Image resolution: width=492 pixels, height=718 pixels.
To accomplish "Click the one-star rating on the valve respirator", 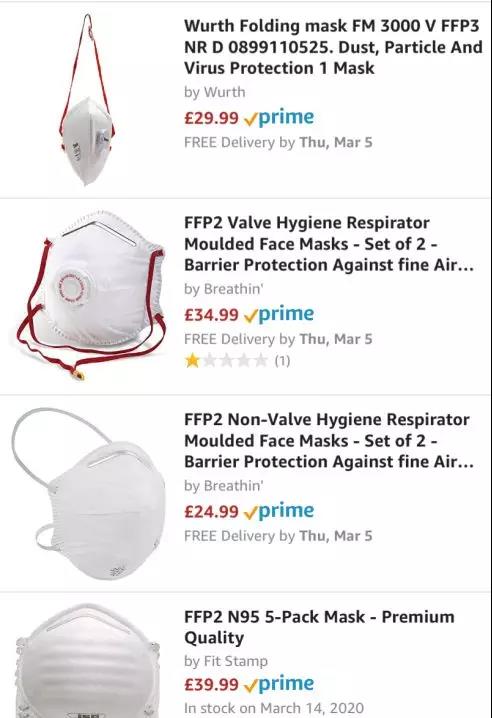I will click(x=226, y=361).
